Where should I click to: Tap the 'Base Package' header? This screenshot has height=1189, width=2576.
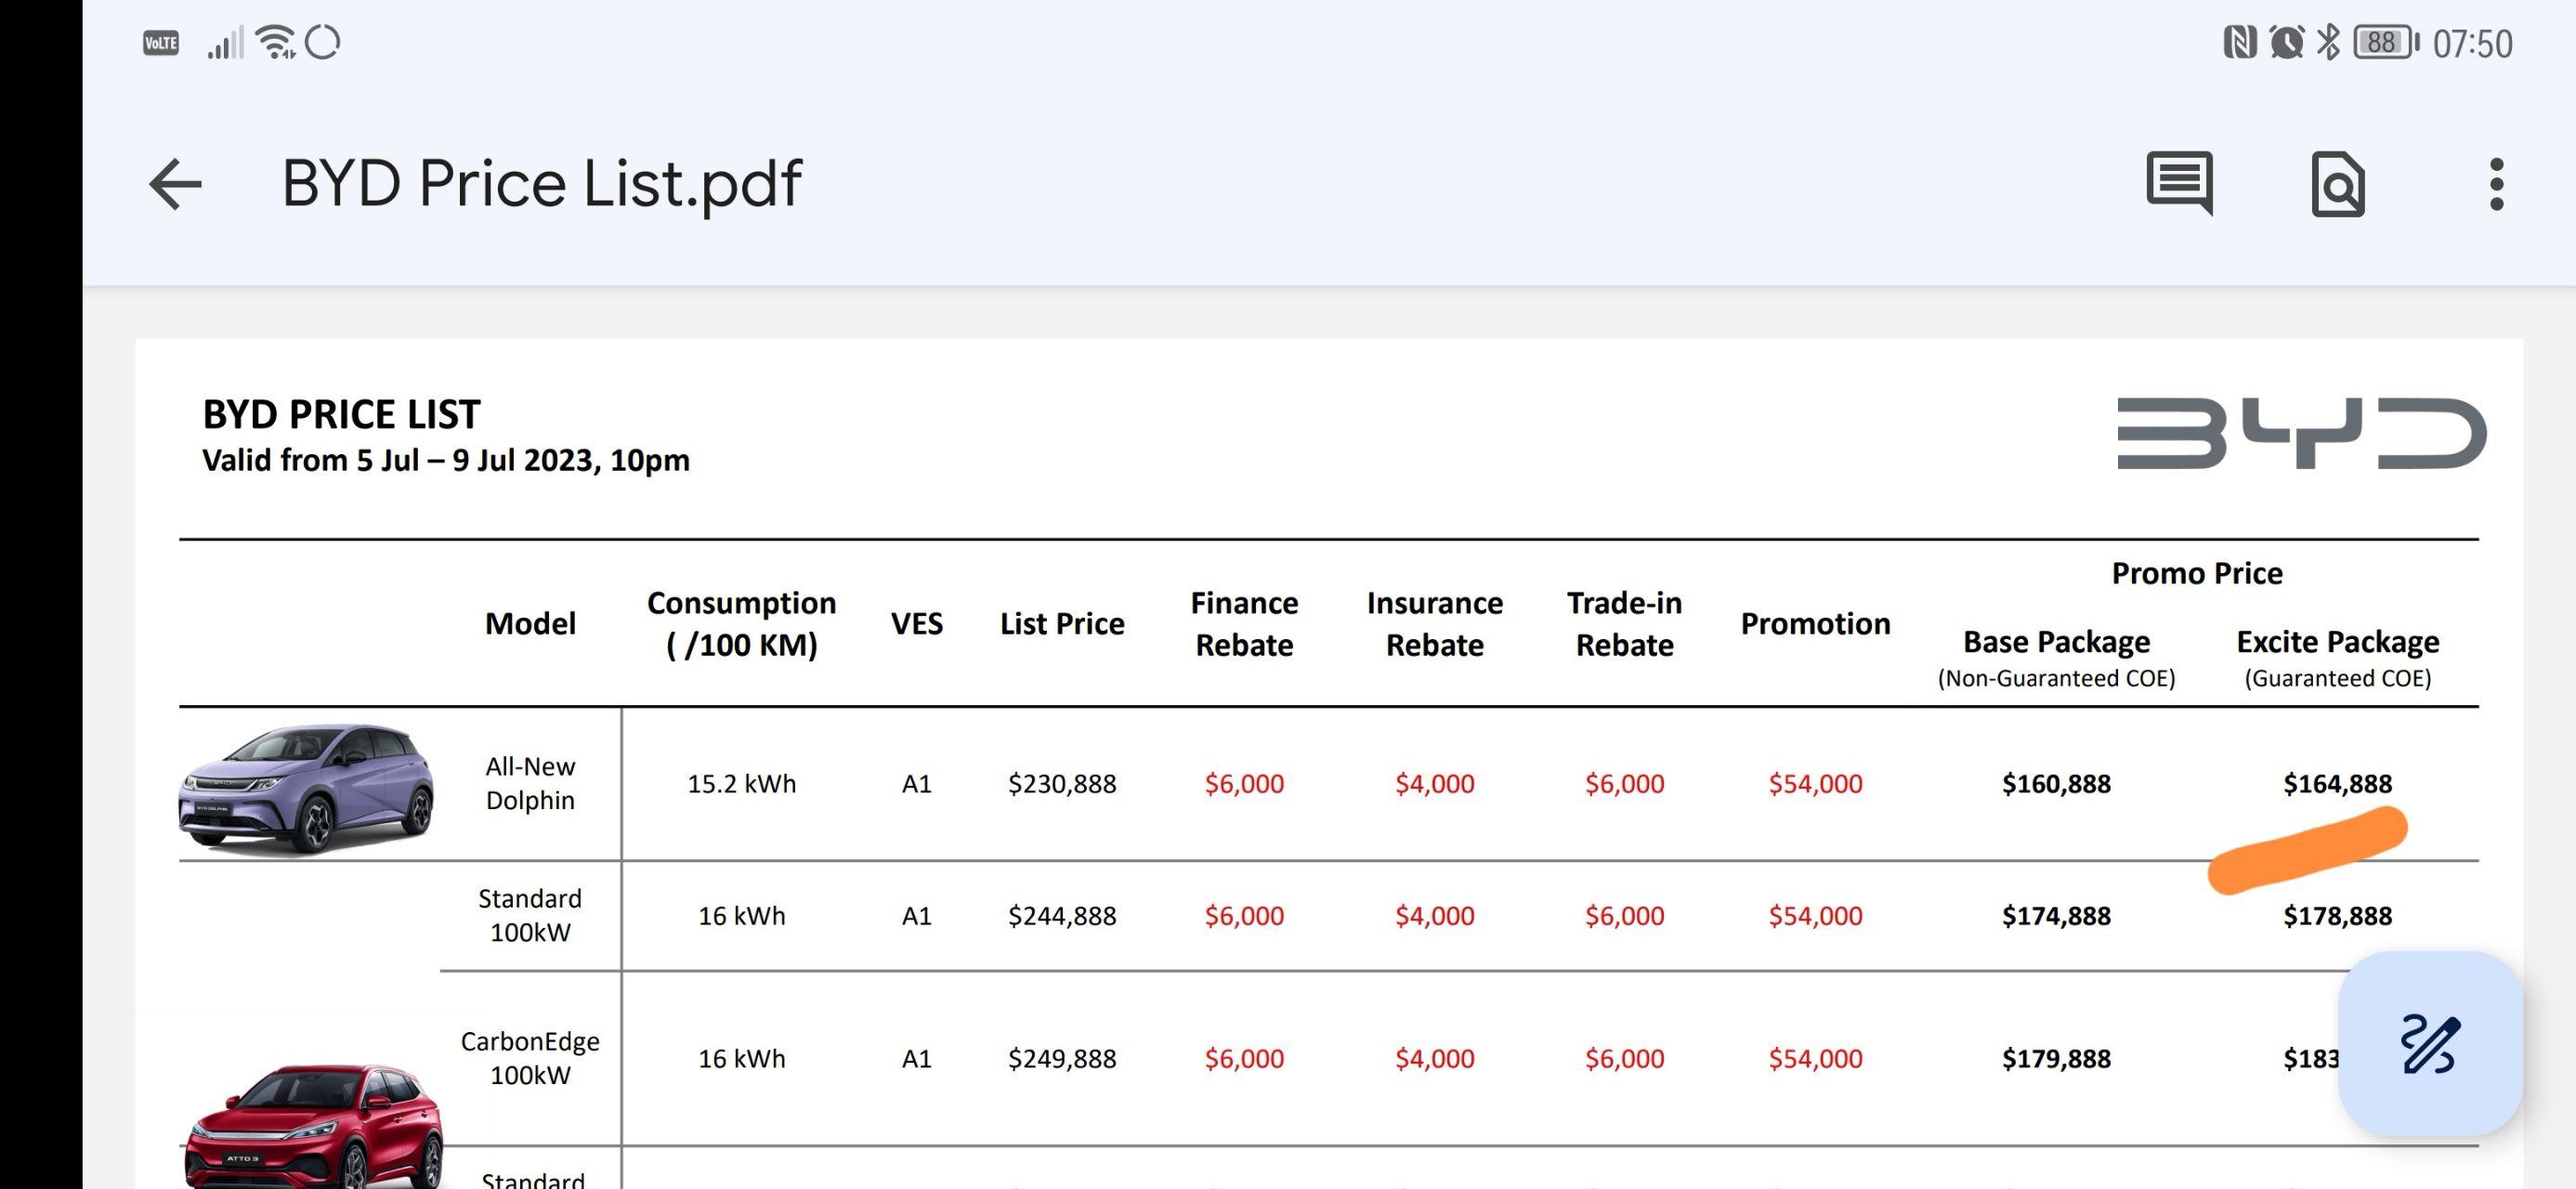2056,641
